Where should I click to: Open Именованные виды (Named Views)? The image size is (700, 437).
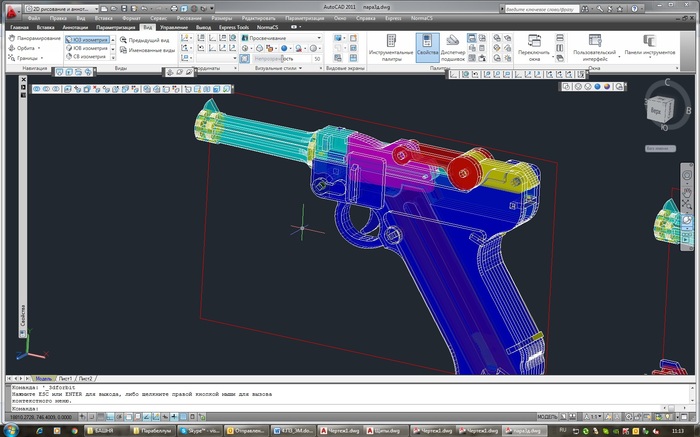tap(148, 49)
